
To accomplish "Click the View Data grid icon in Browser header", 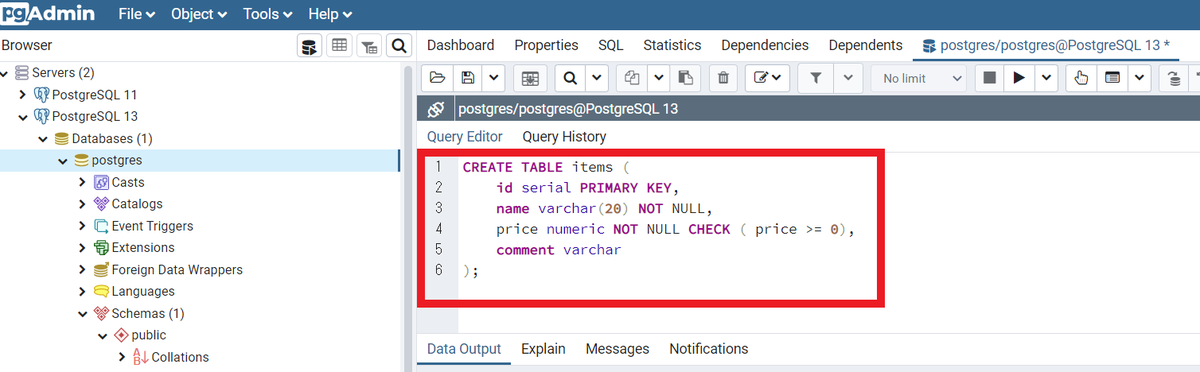I will pyautogui.click(x=340, y=45).
